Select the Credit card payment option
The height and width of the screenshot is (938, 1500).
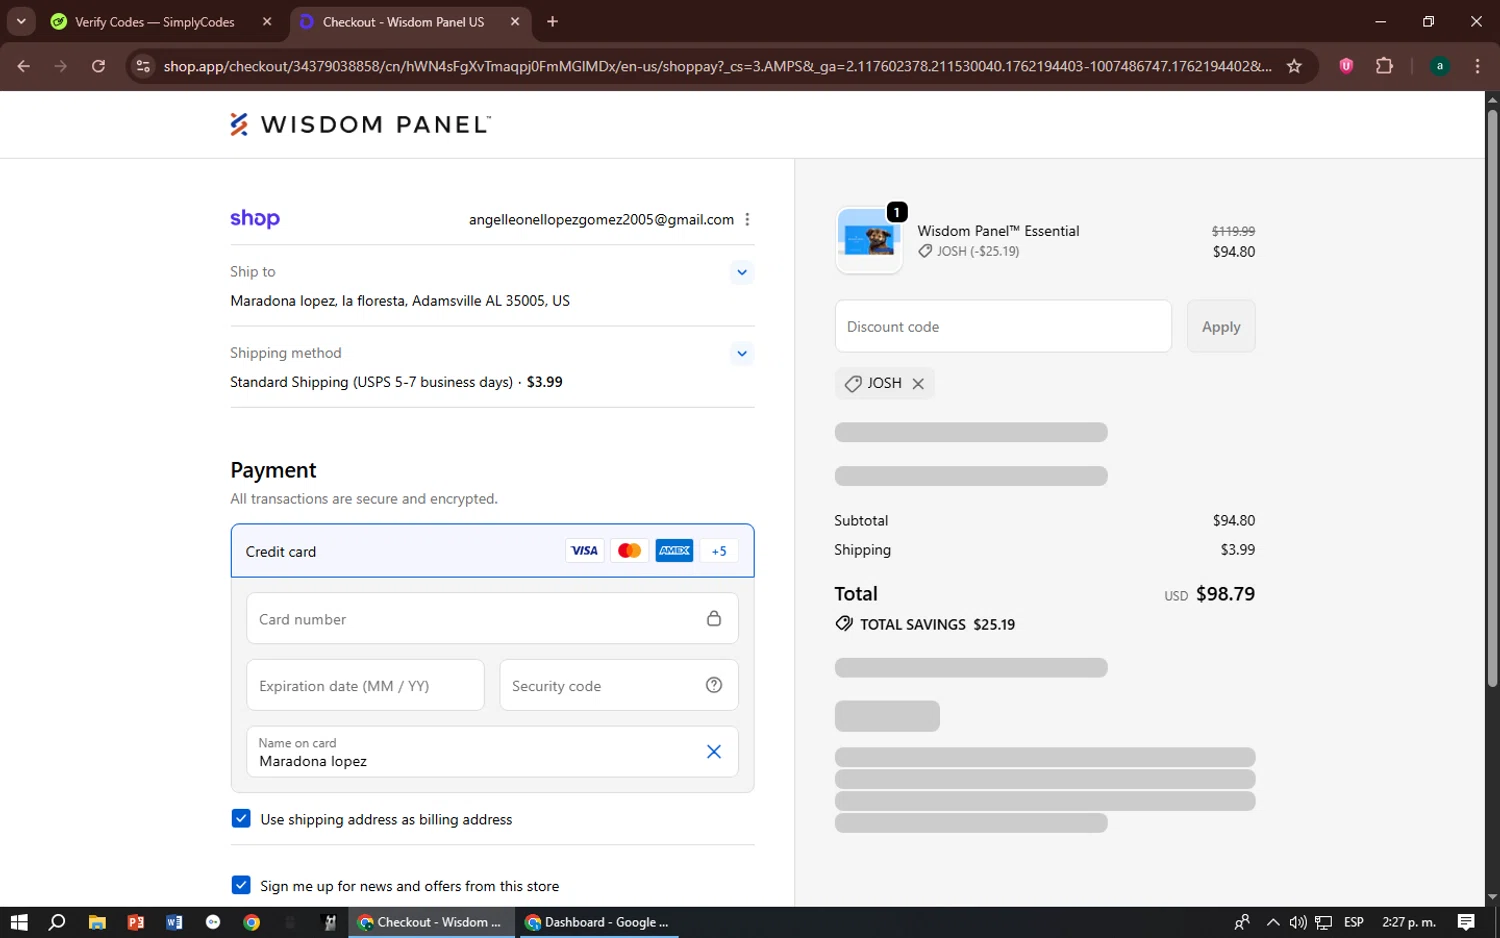coord(492,551)
